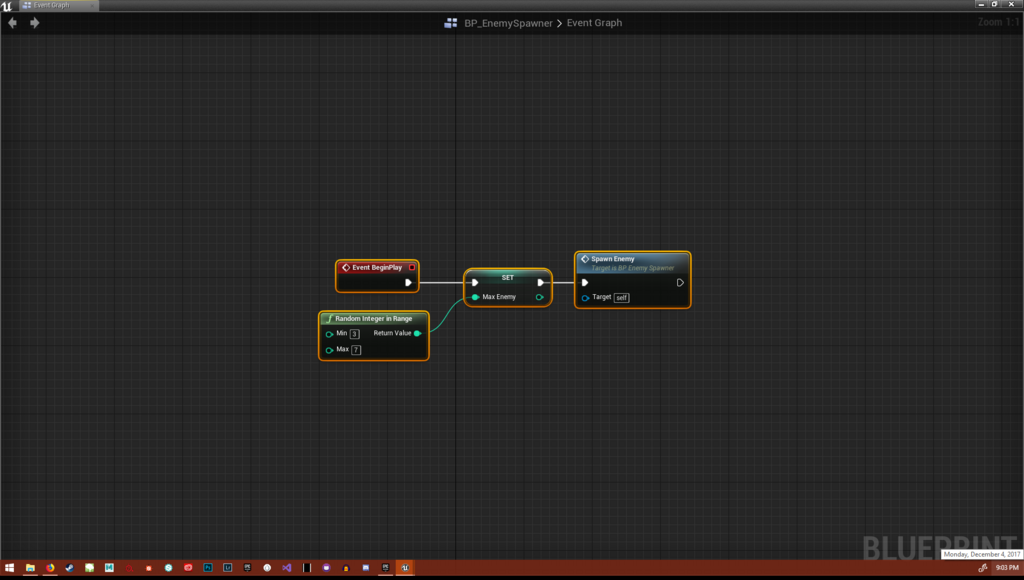1024x580 pixels.
Task: Click the Max value field showing 7
Action: tap(356, 350)
